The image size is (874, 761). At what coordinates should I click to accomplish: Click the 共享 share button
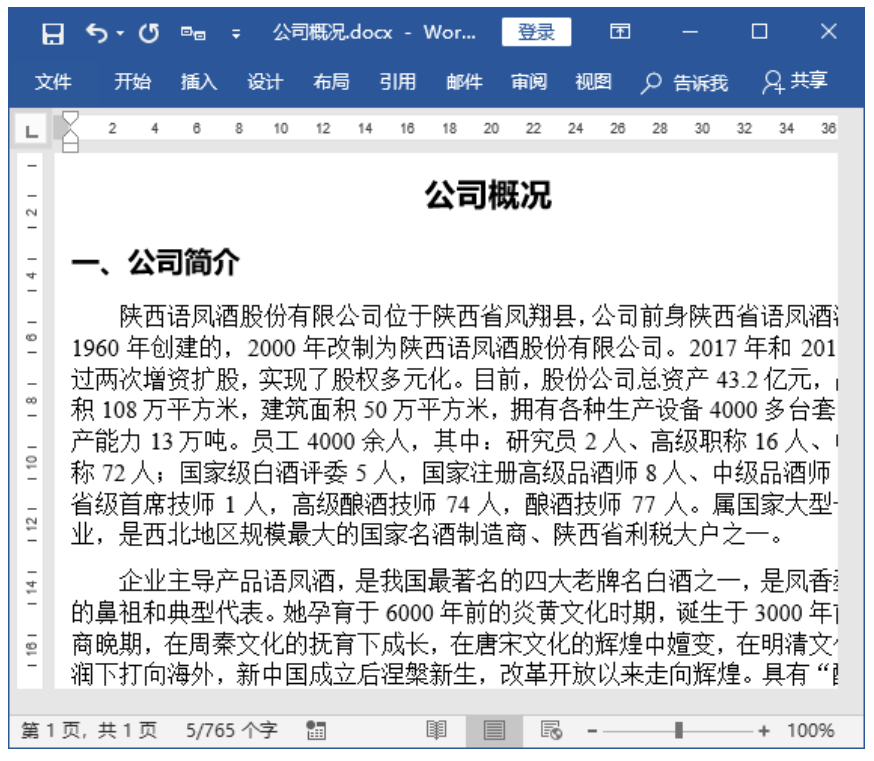(795, 82)
